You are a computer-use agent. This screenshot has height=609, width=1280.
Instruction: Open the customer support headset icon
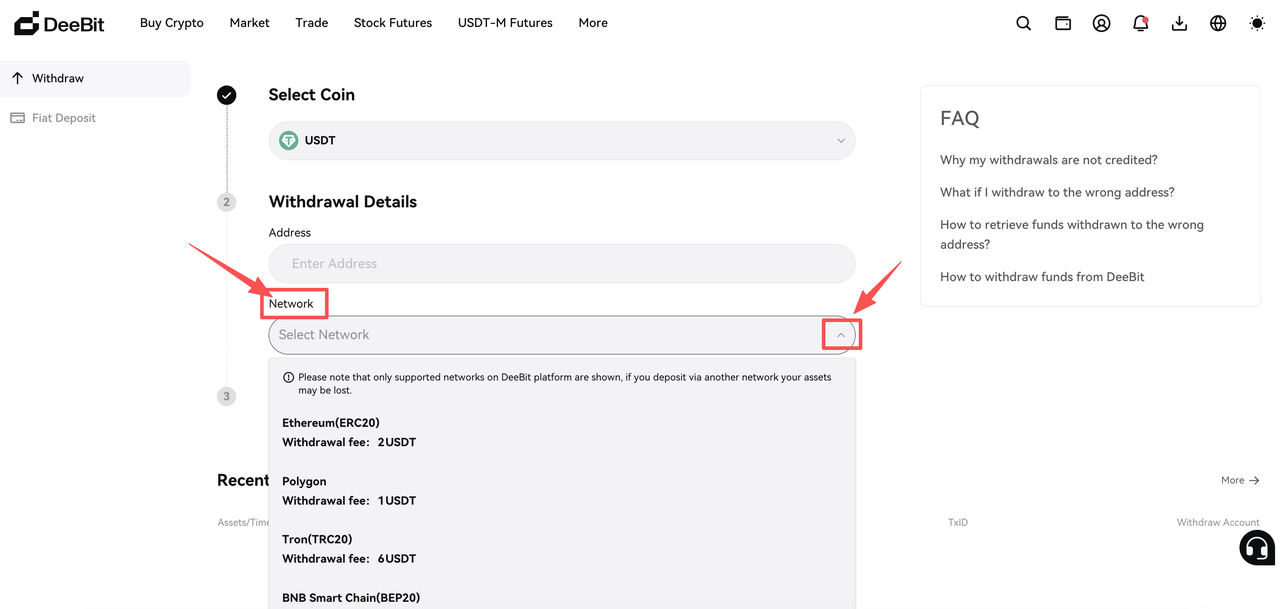pyautogui.click(x=1257, y=547)
